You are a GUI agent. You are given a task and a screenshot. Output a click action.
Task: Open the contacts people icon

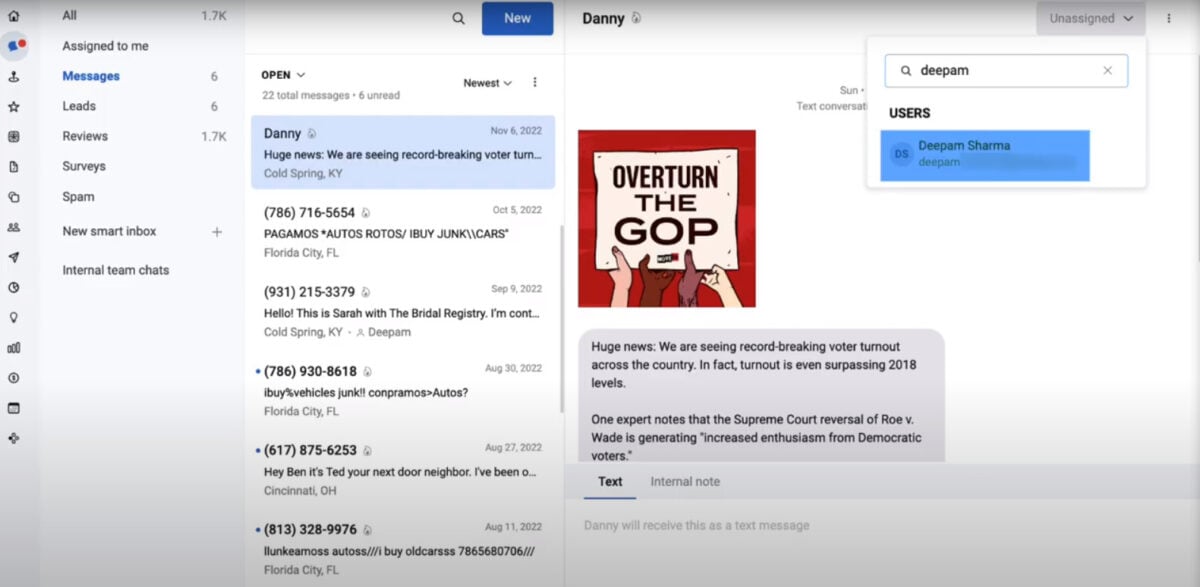(x=14, y=227)
